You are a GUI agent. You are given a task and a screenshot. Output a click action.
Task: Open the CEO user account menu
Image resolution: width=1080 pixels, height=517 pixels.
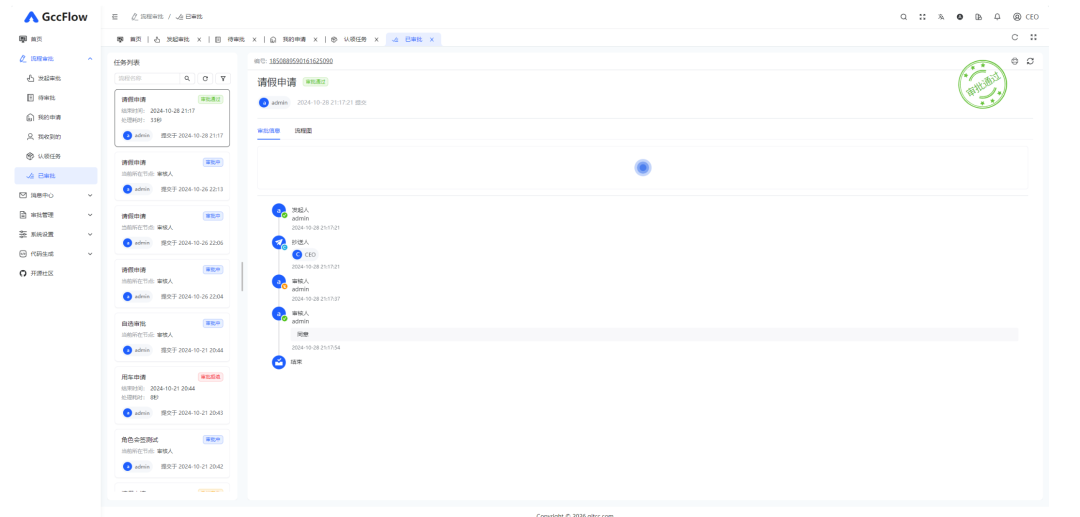1026,17
